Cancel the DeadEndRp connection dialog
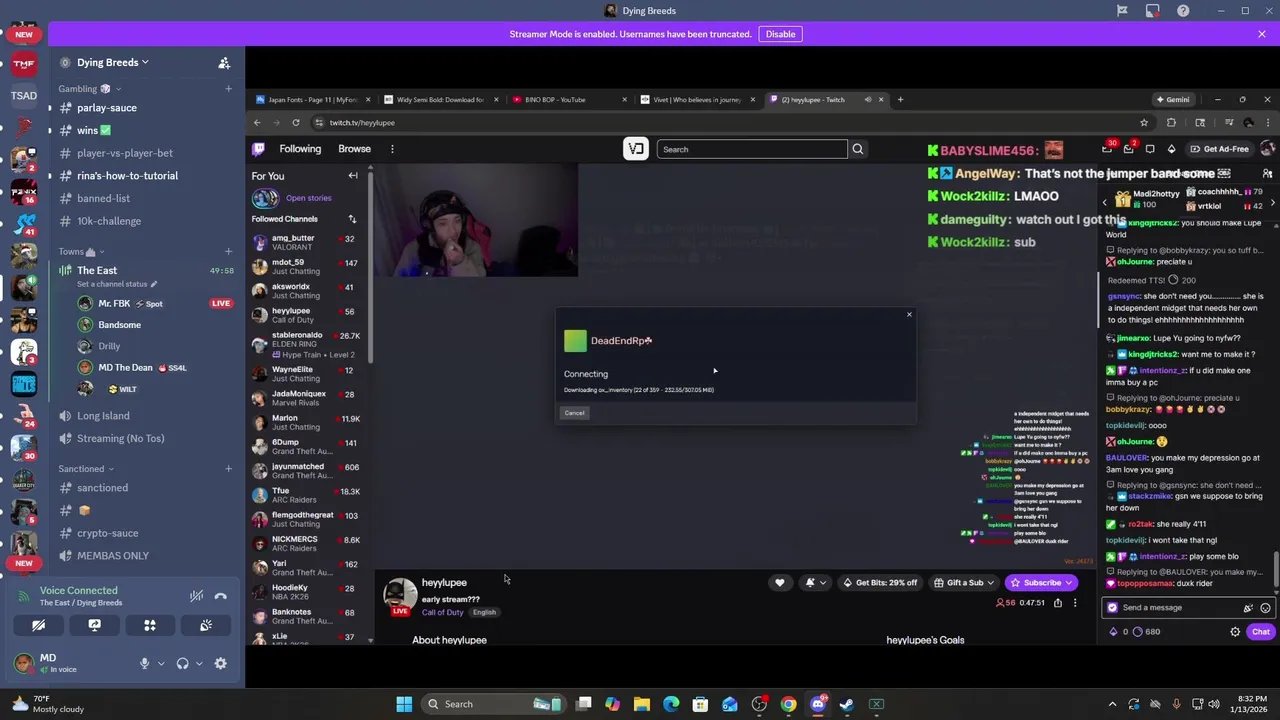The height and width of the screenshot is (720, 1280). pos(574,413)
